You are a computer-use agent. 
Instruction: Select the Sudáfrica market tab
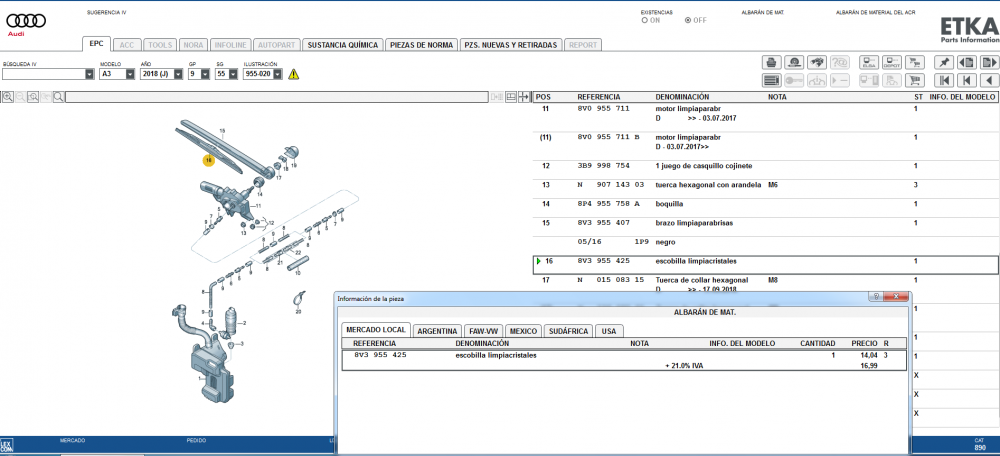pos(568,331)
